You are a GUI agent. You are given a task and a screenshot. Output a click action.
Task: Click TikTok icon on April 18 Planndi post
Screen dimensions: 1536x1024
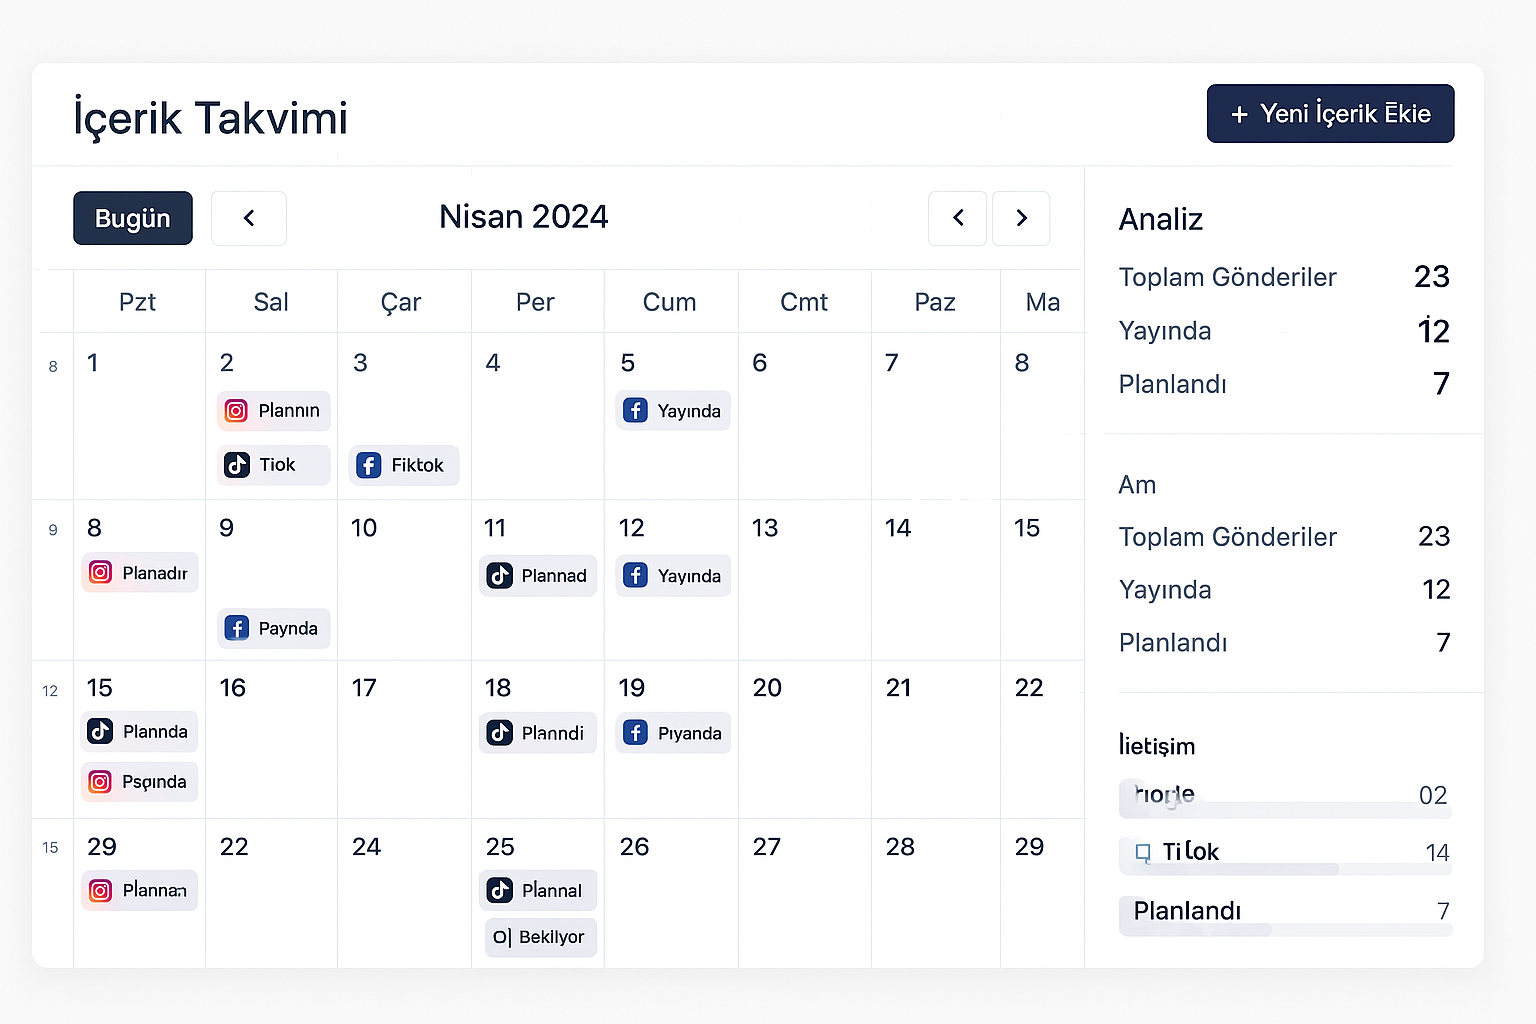point(500,732)
